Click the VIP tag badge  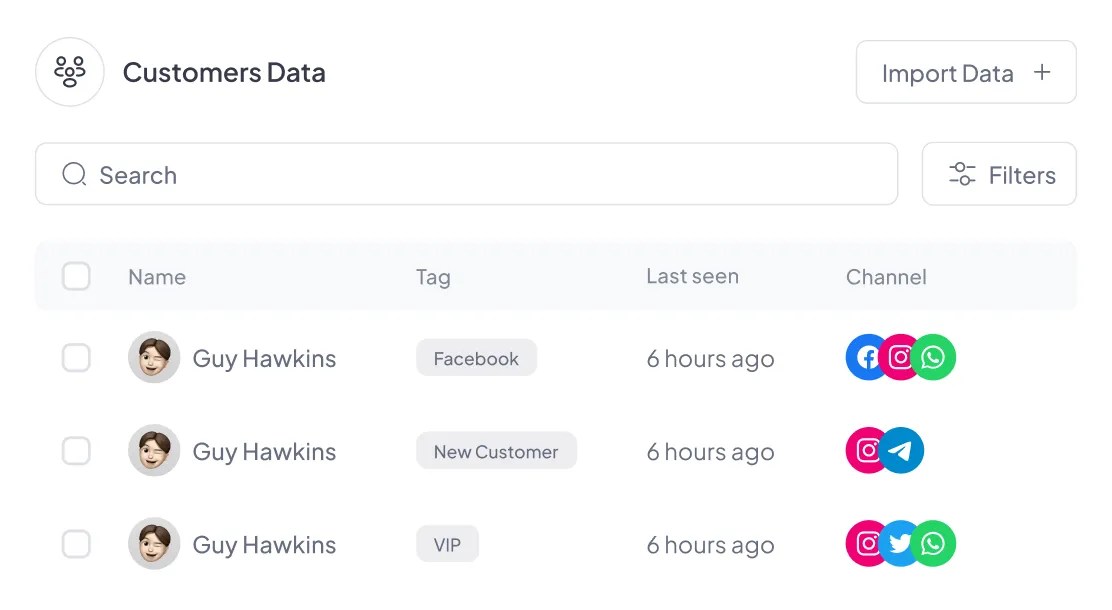click(x=447, y=544)
